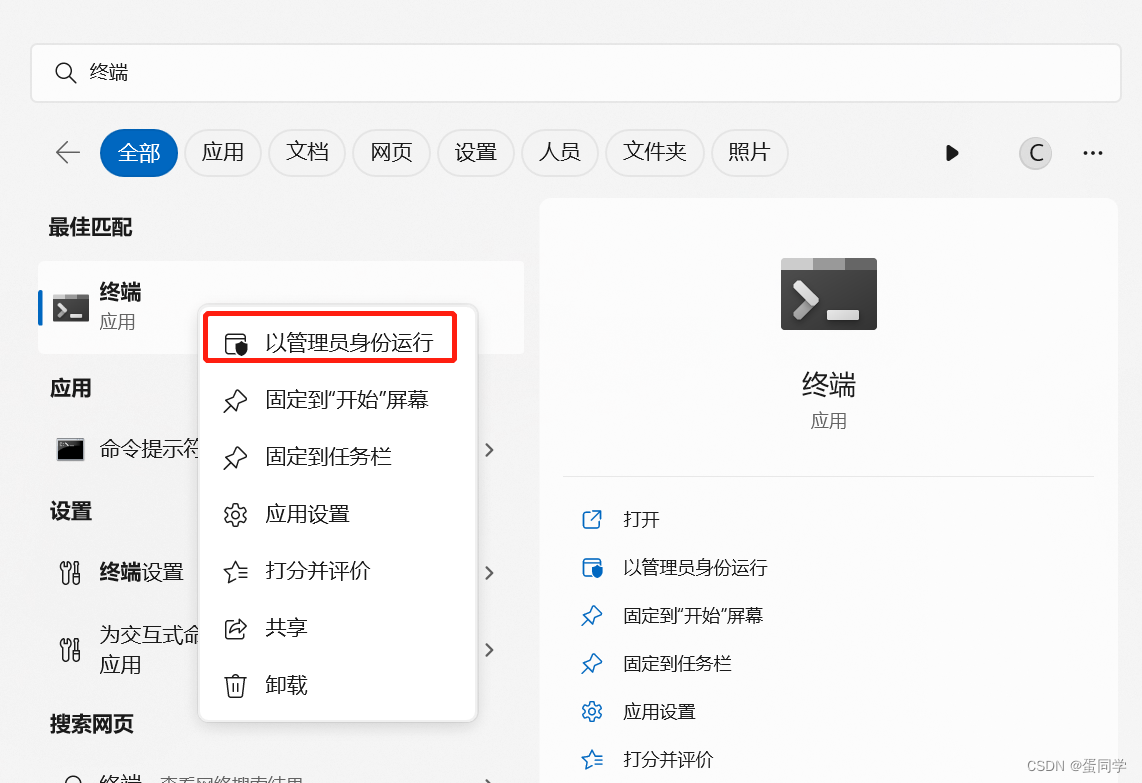Click the open icon next to 打开
Image resolution: width=1142 pixels, height=783 pixels.
(x=592, y=519)
